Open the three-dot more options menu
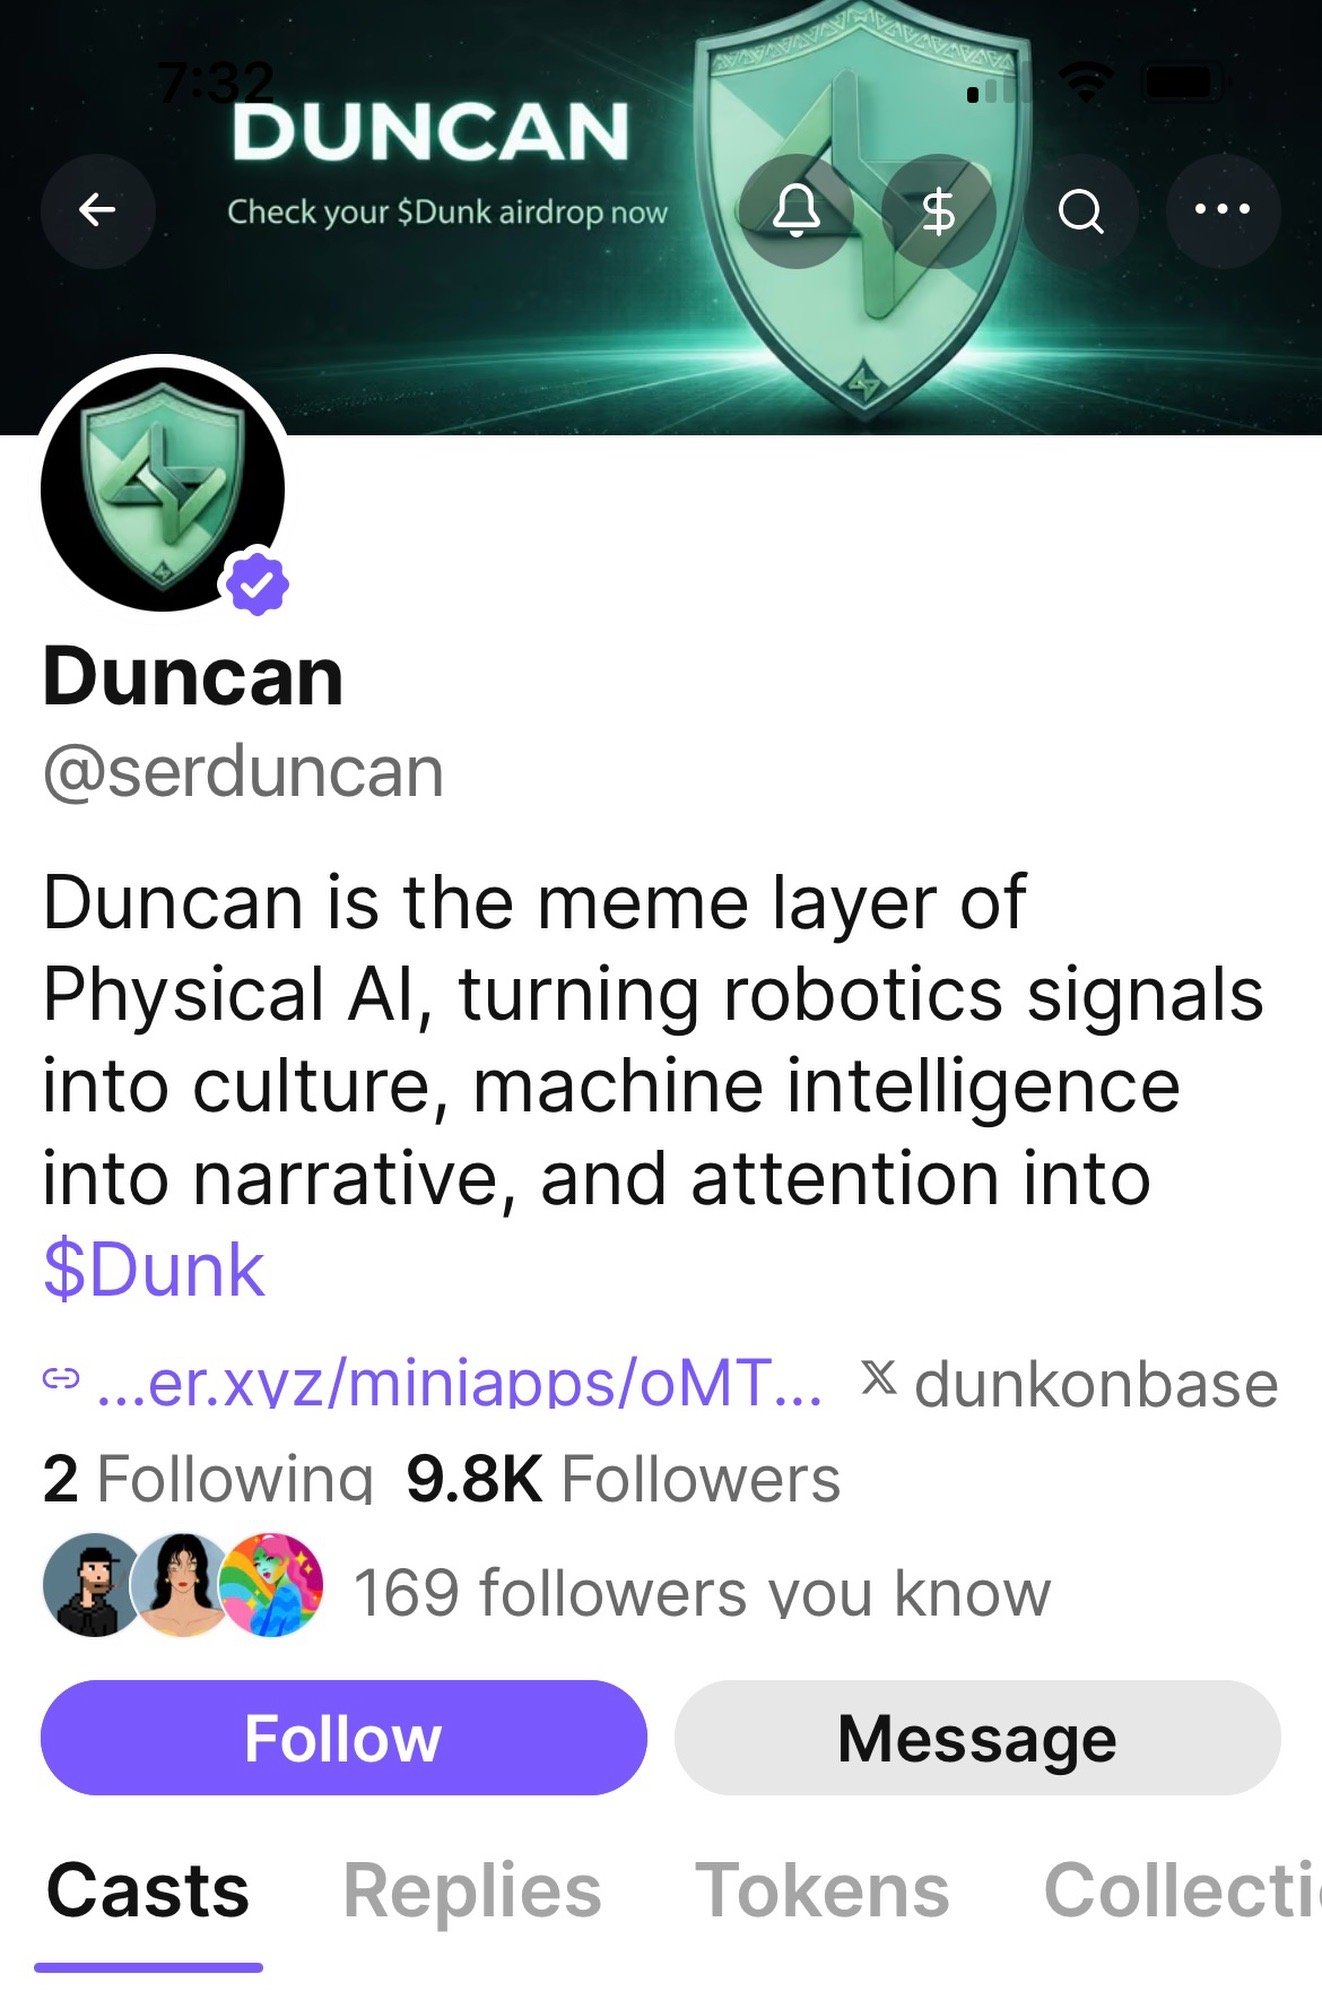The height and width of the screenshot is (2000, 1322). pos(1222,210)
